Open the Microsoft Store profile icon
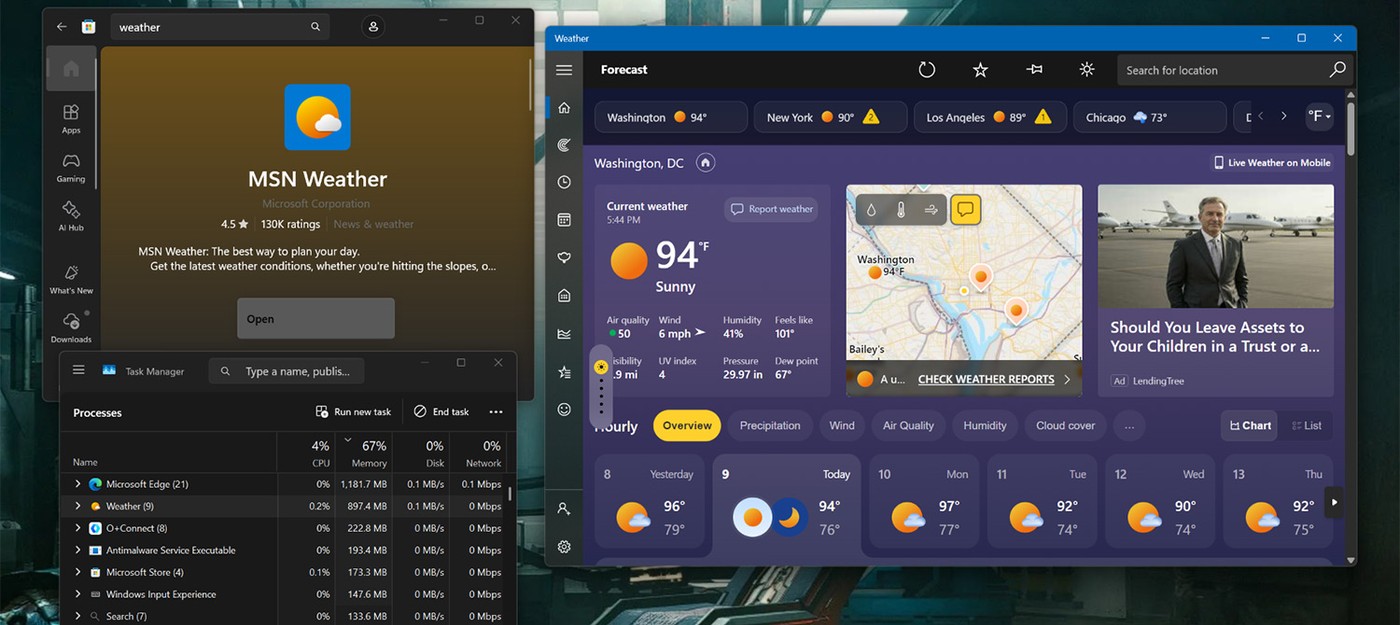1400x625 pixels. tap(373, 27)
